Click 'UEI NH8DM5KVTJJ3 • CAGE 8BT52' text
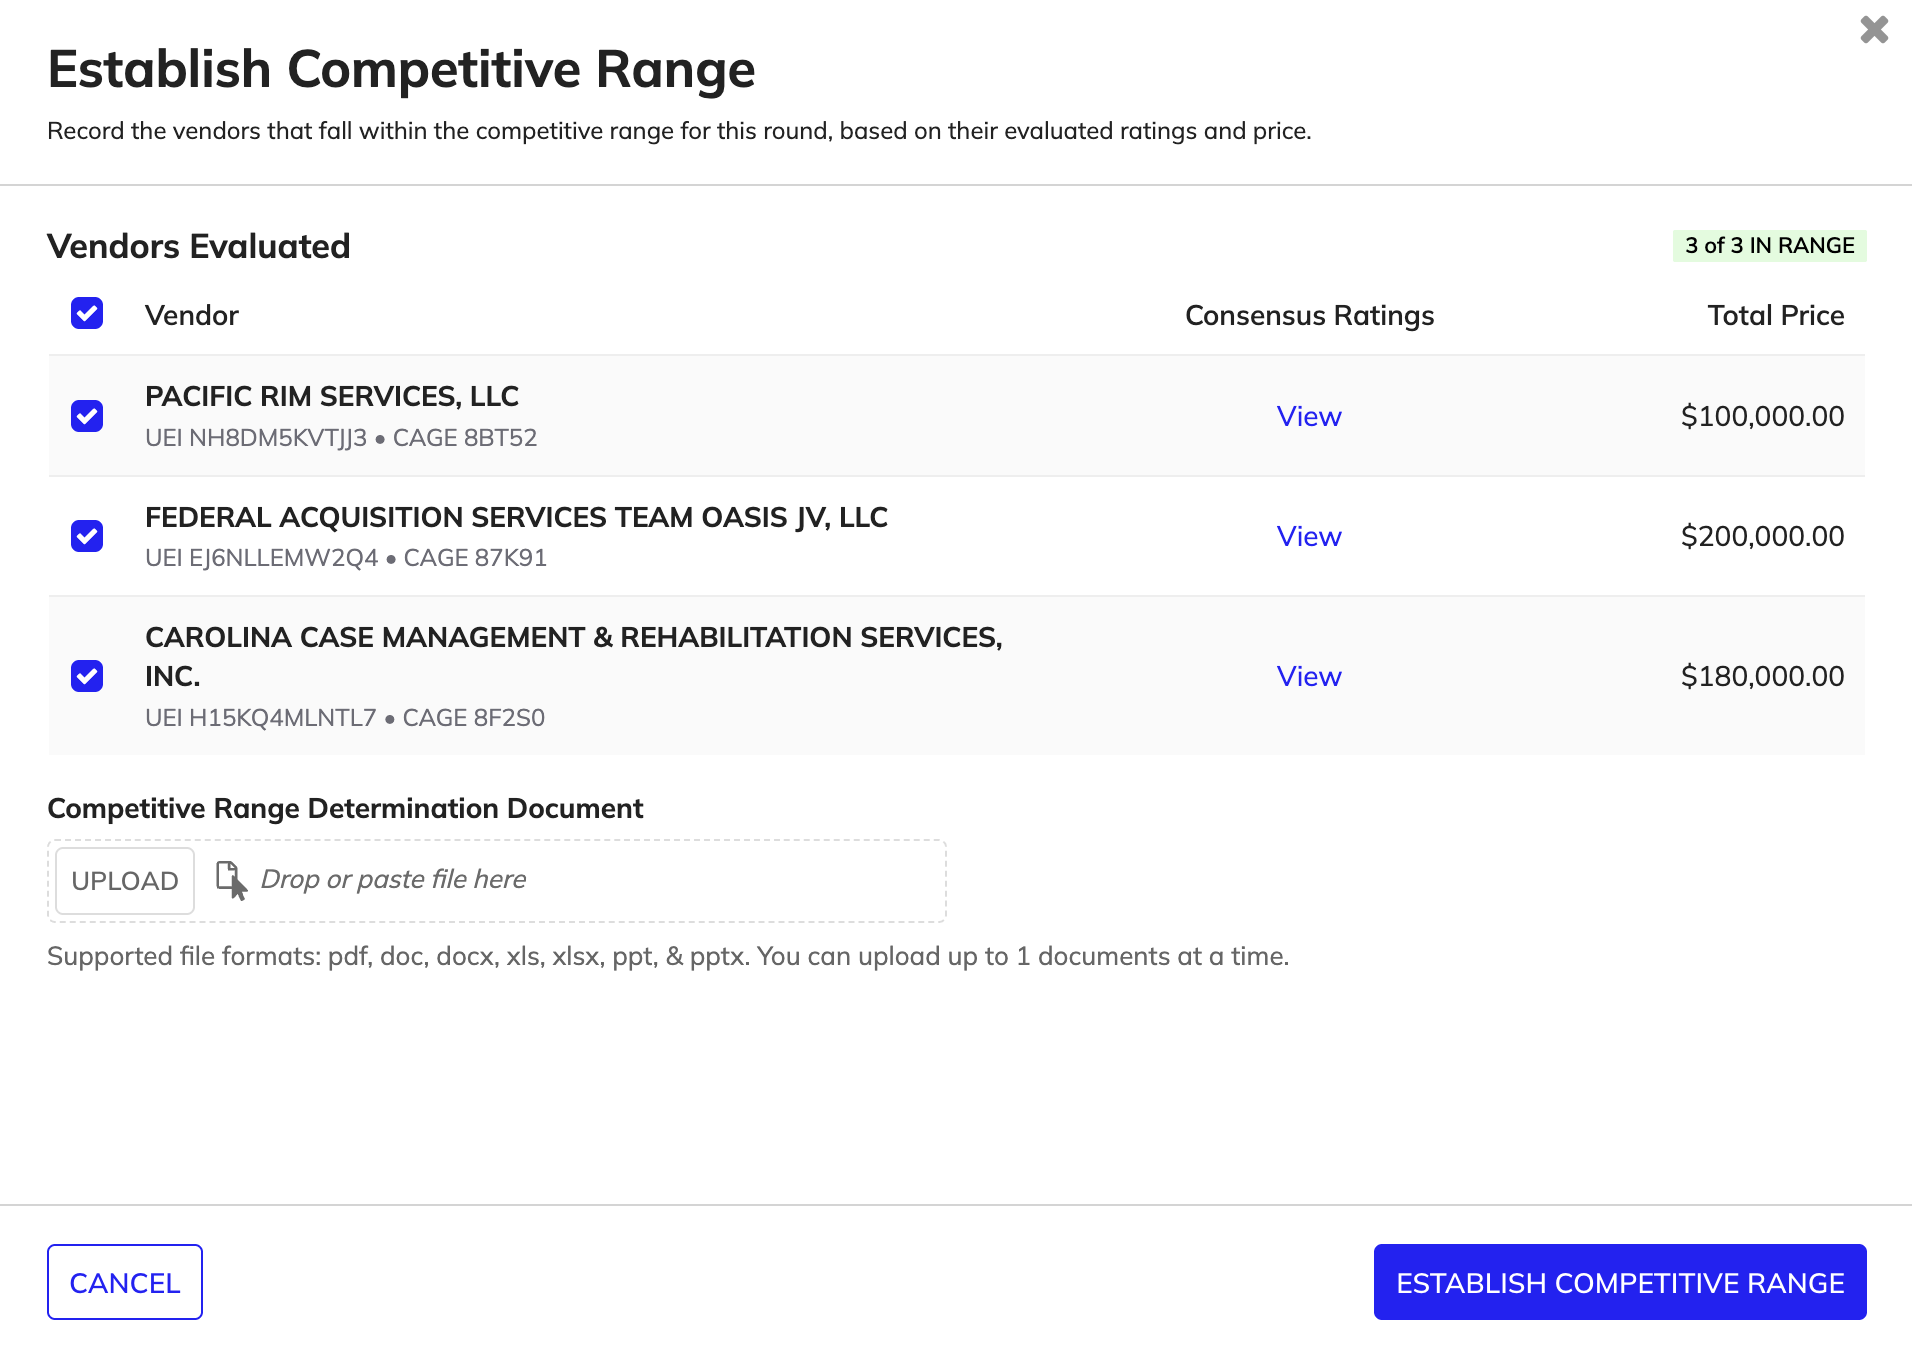 pos(341,438)
